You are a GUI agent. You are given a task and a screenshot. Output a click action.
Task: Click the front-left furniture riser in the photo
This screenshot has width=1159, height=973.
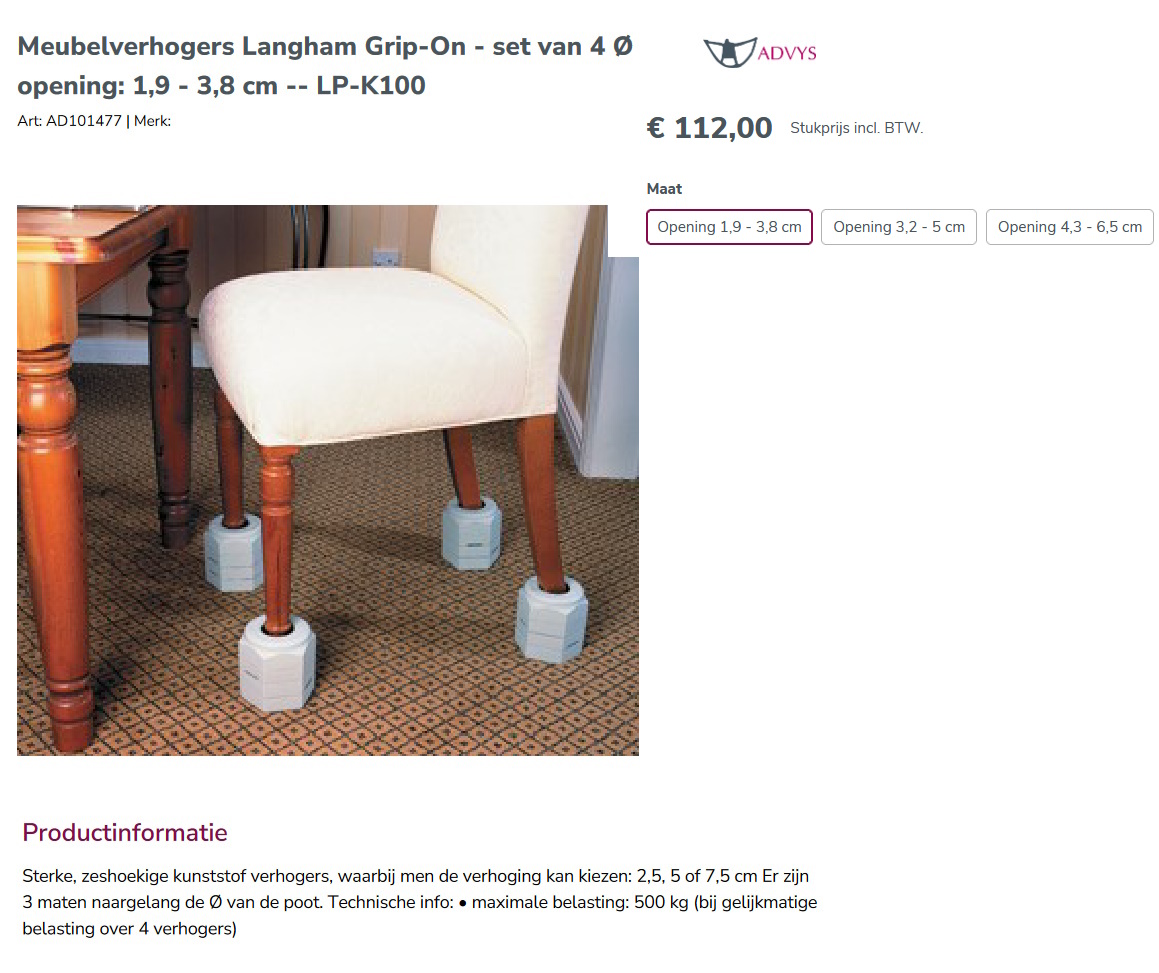pos(278,662)
